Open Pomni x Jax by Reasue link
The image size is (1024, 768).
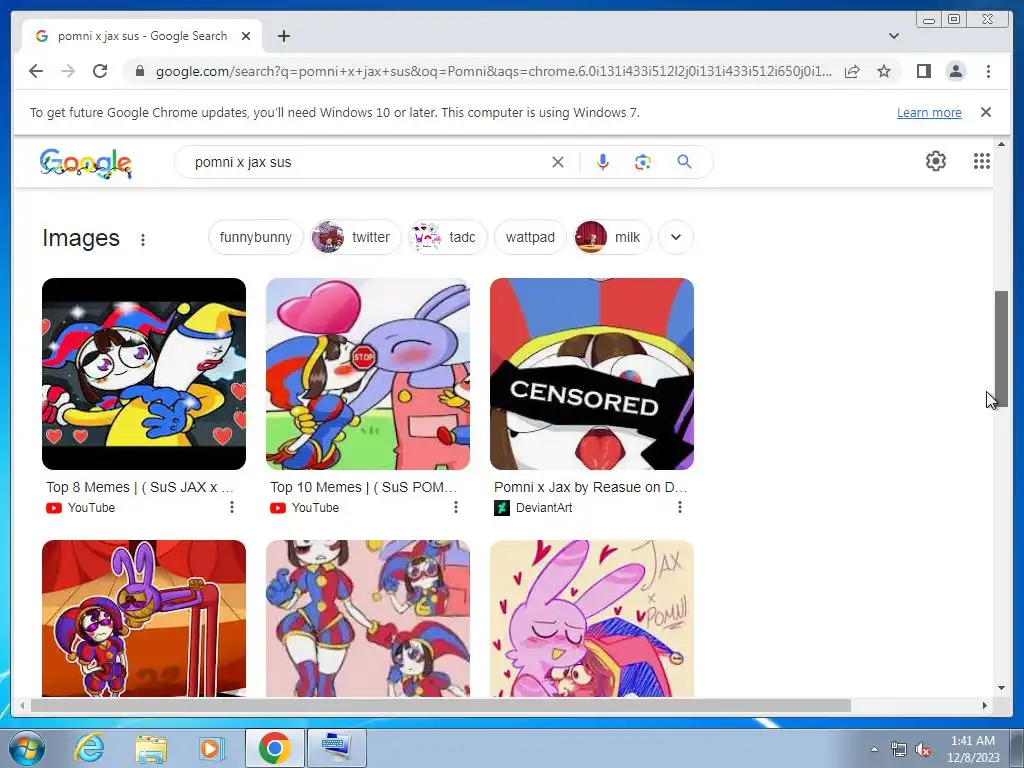590,487
